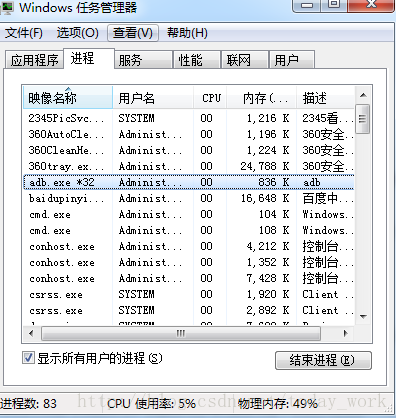Sort by 描述 column header
This screenshot has width=396, height=418.
[x=325, y=98]
